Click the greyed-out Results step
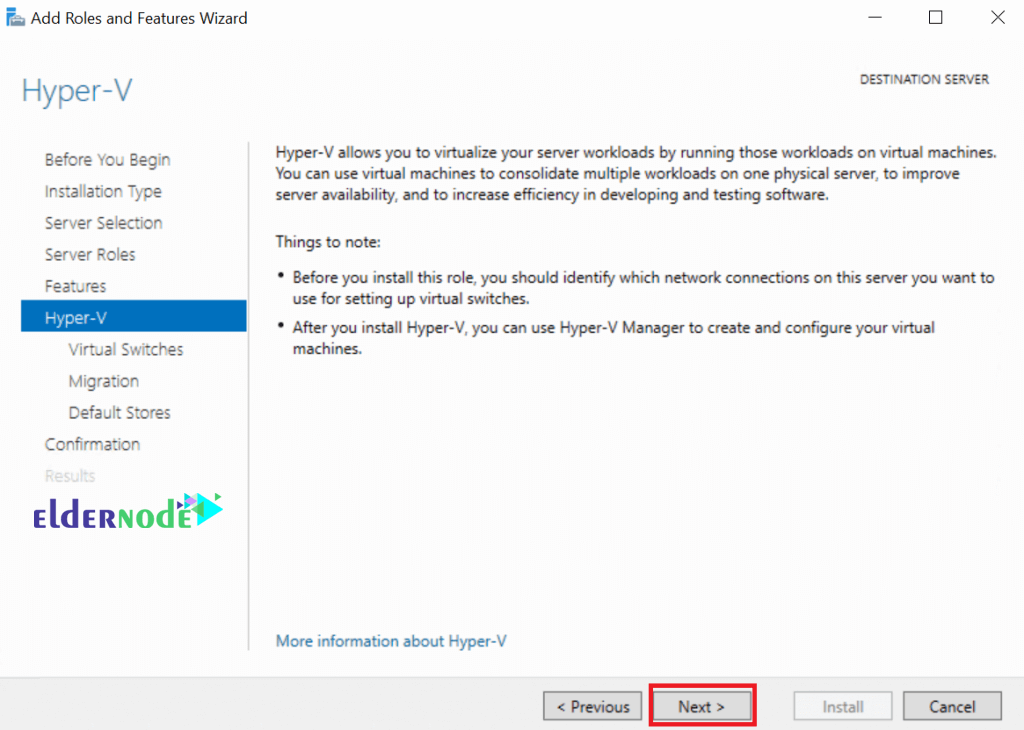 [x=70, y=475]
